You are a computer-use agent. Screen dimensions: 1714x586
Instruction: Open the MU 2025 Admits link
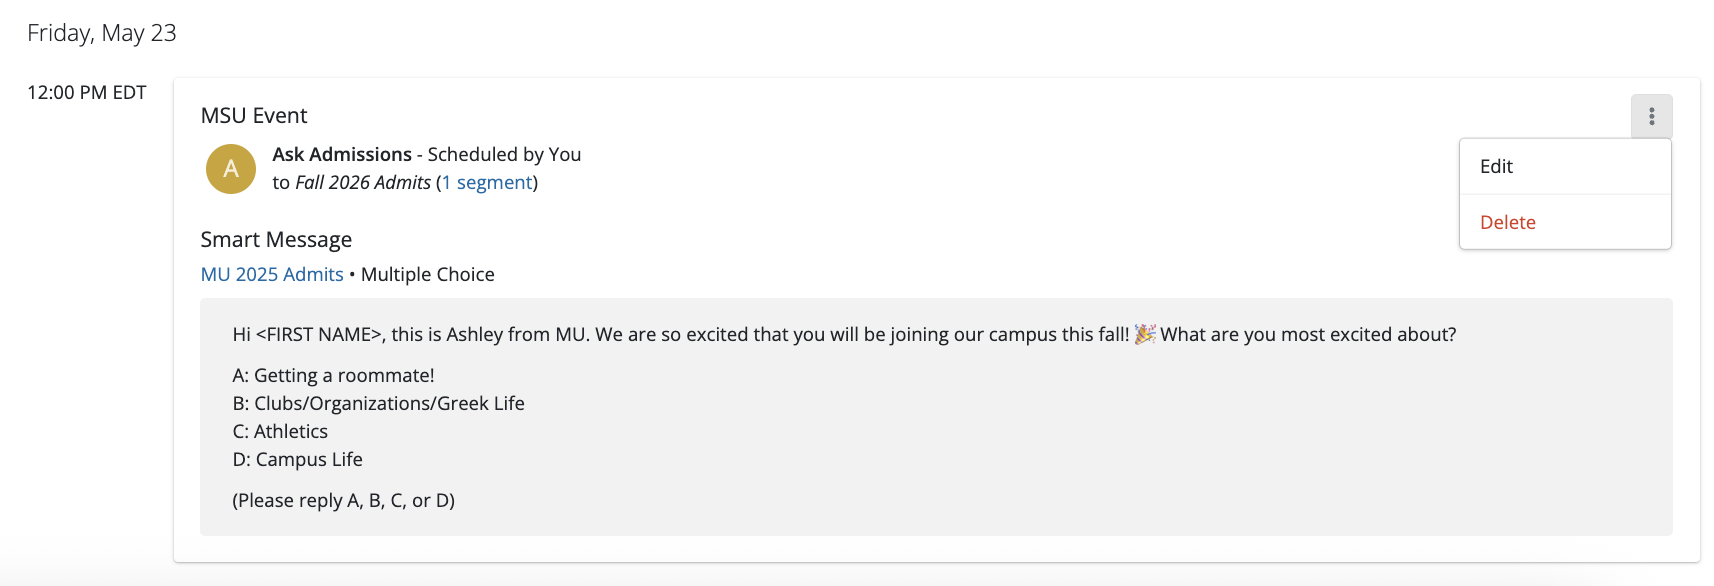tap(272, 275)
